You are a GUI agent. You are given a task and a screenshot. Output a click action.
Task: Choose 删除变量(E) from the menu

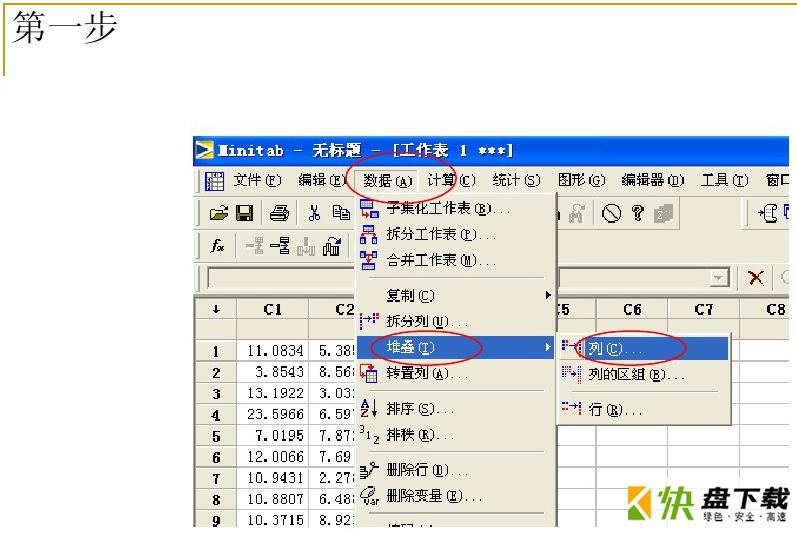(456, 496)
